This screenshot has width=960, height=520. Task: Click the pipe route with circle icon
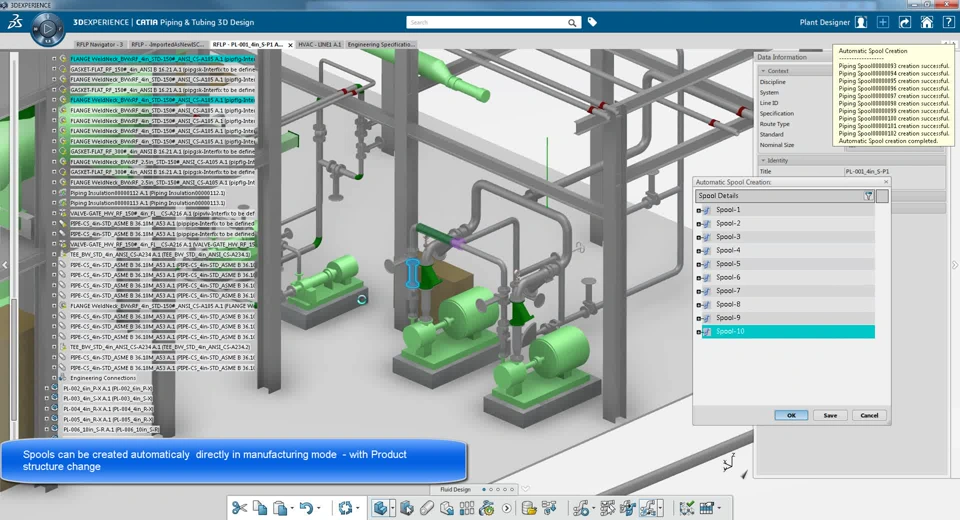[x=581, y=508]
